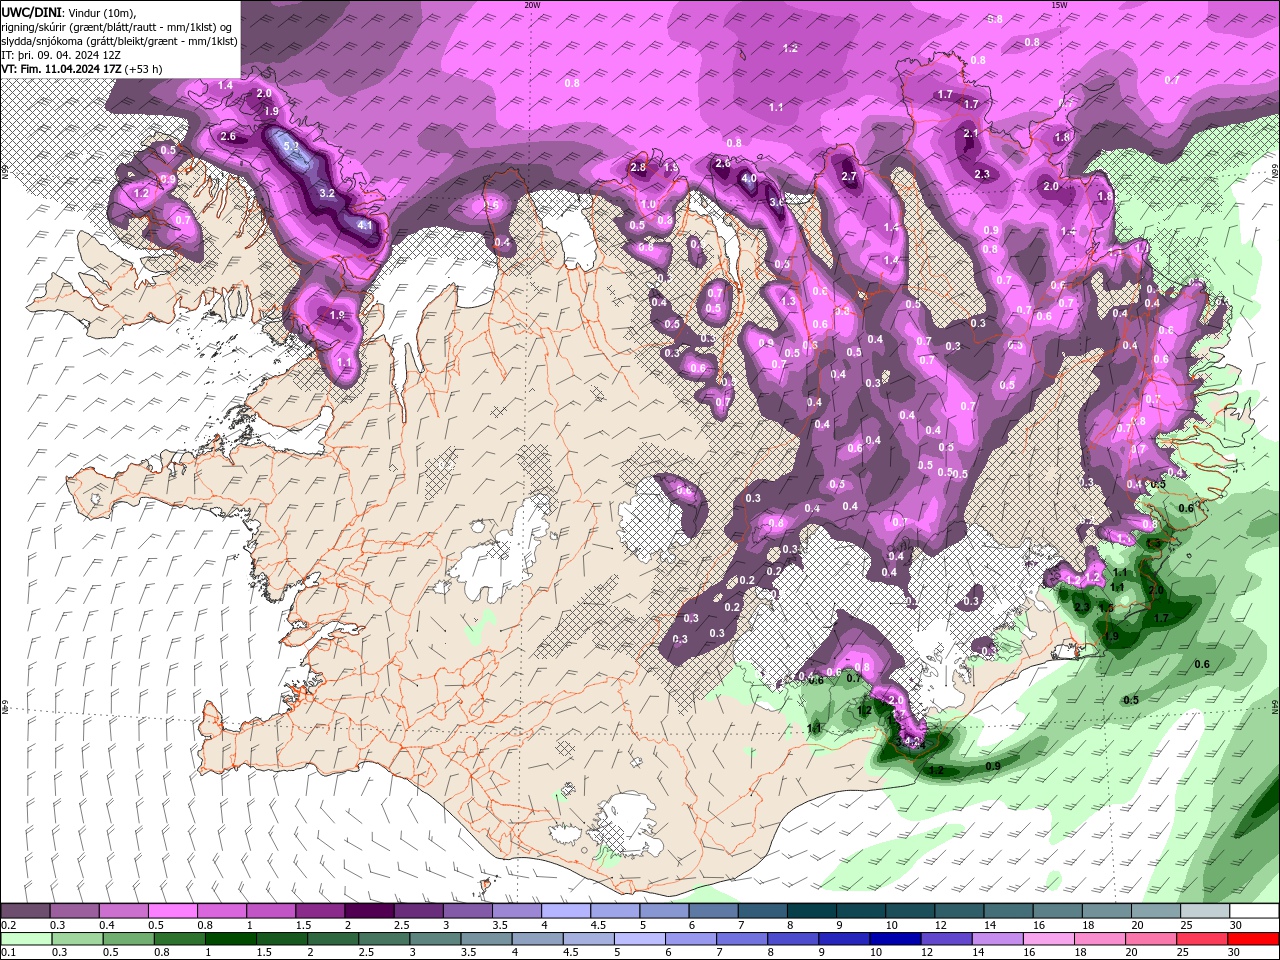Select the palest green 0.1 swatch on rain scale
Viewport: 1280px width, 960px height.
(26, 939)
